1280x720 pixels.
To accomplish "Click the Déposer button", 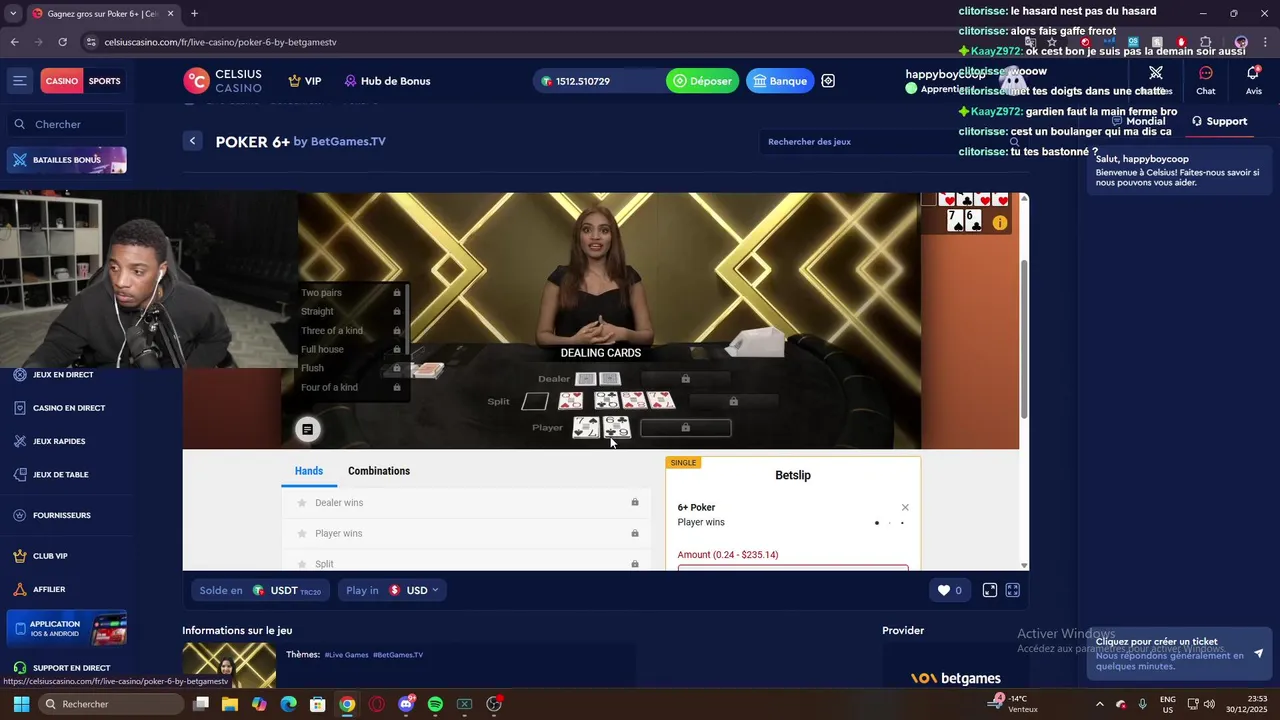I will tap(703, 81).
